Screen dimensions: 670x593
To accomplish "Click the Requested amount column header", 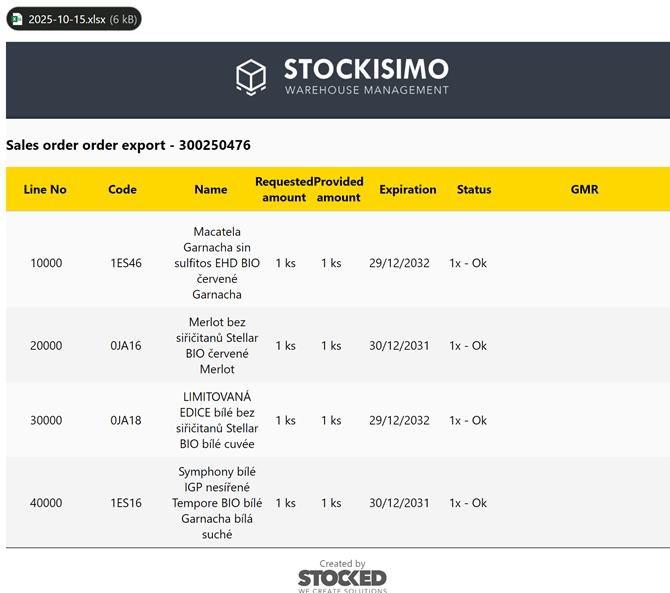I will pyautogui.click(x=284, y=189).
